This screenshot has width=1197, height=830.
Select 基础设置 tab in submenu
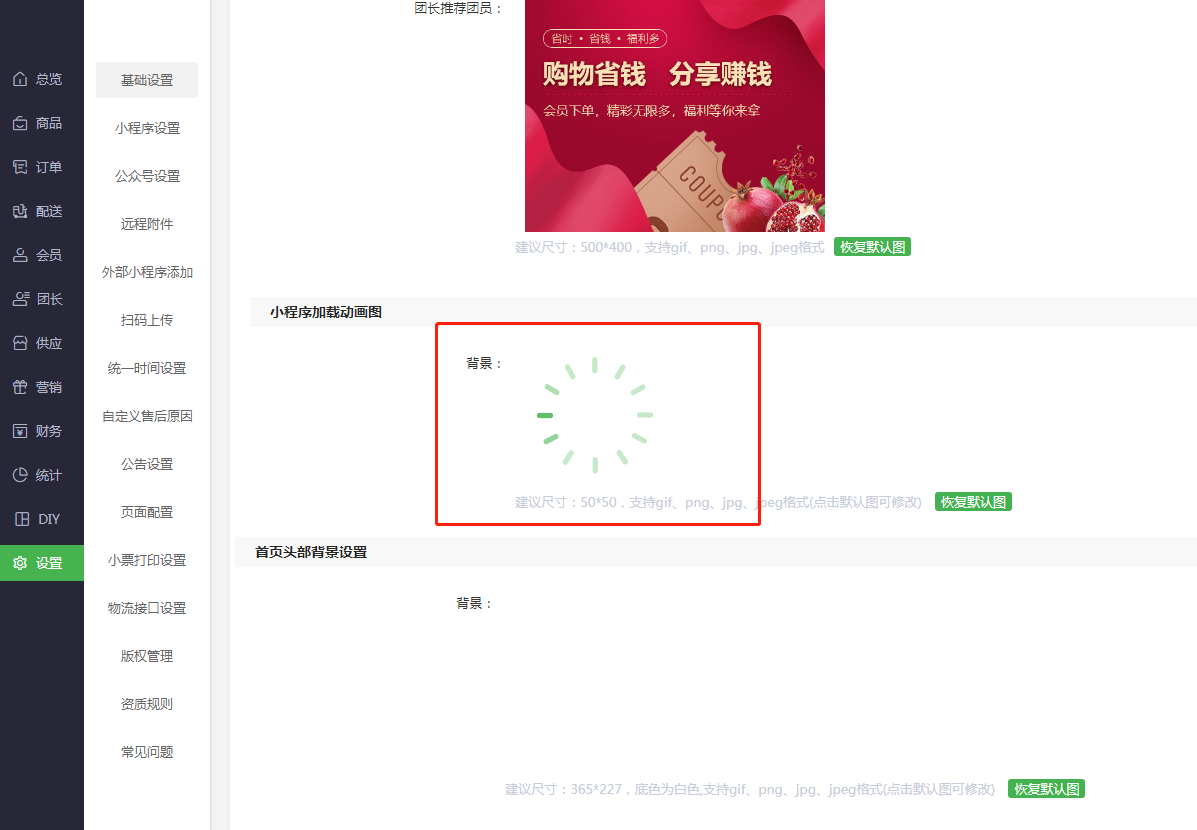147,79
